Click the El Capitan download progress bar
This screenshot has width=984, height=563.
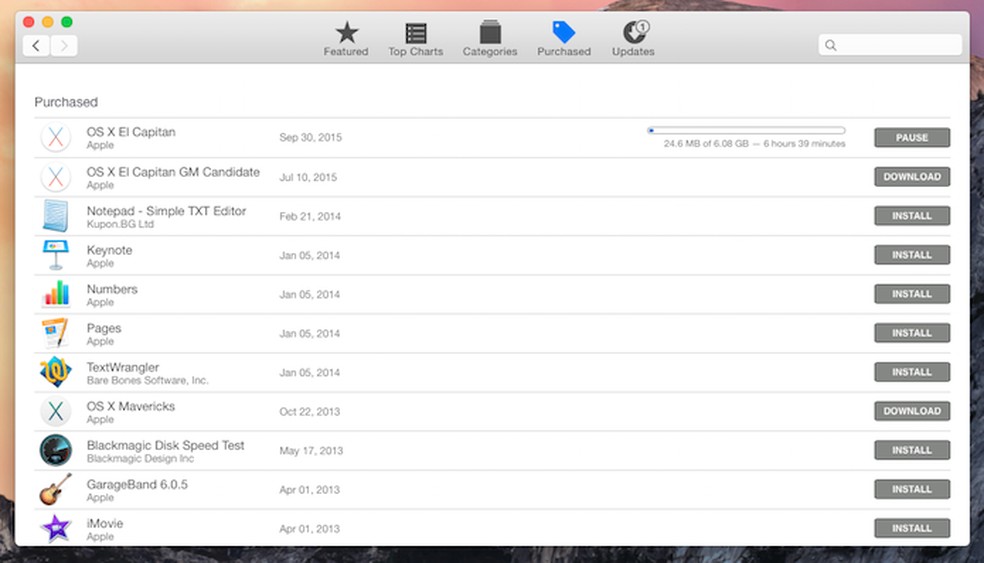(746, 131)
